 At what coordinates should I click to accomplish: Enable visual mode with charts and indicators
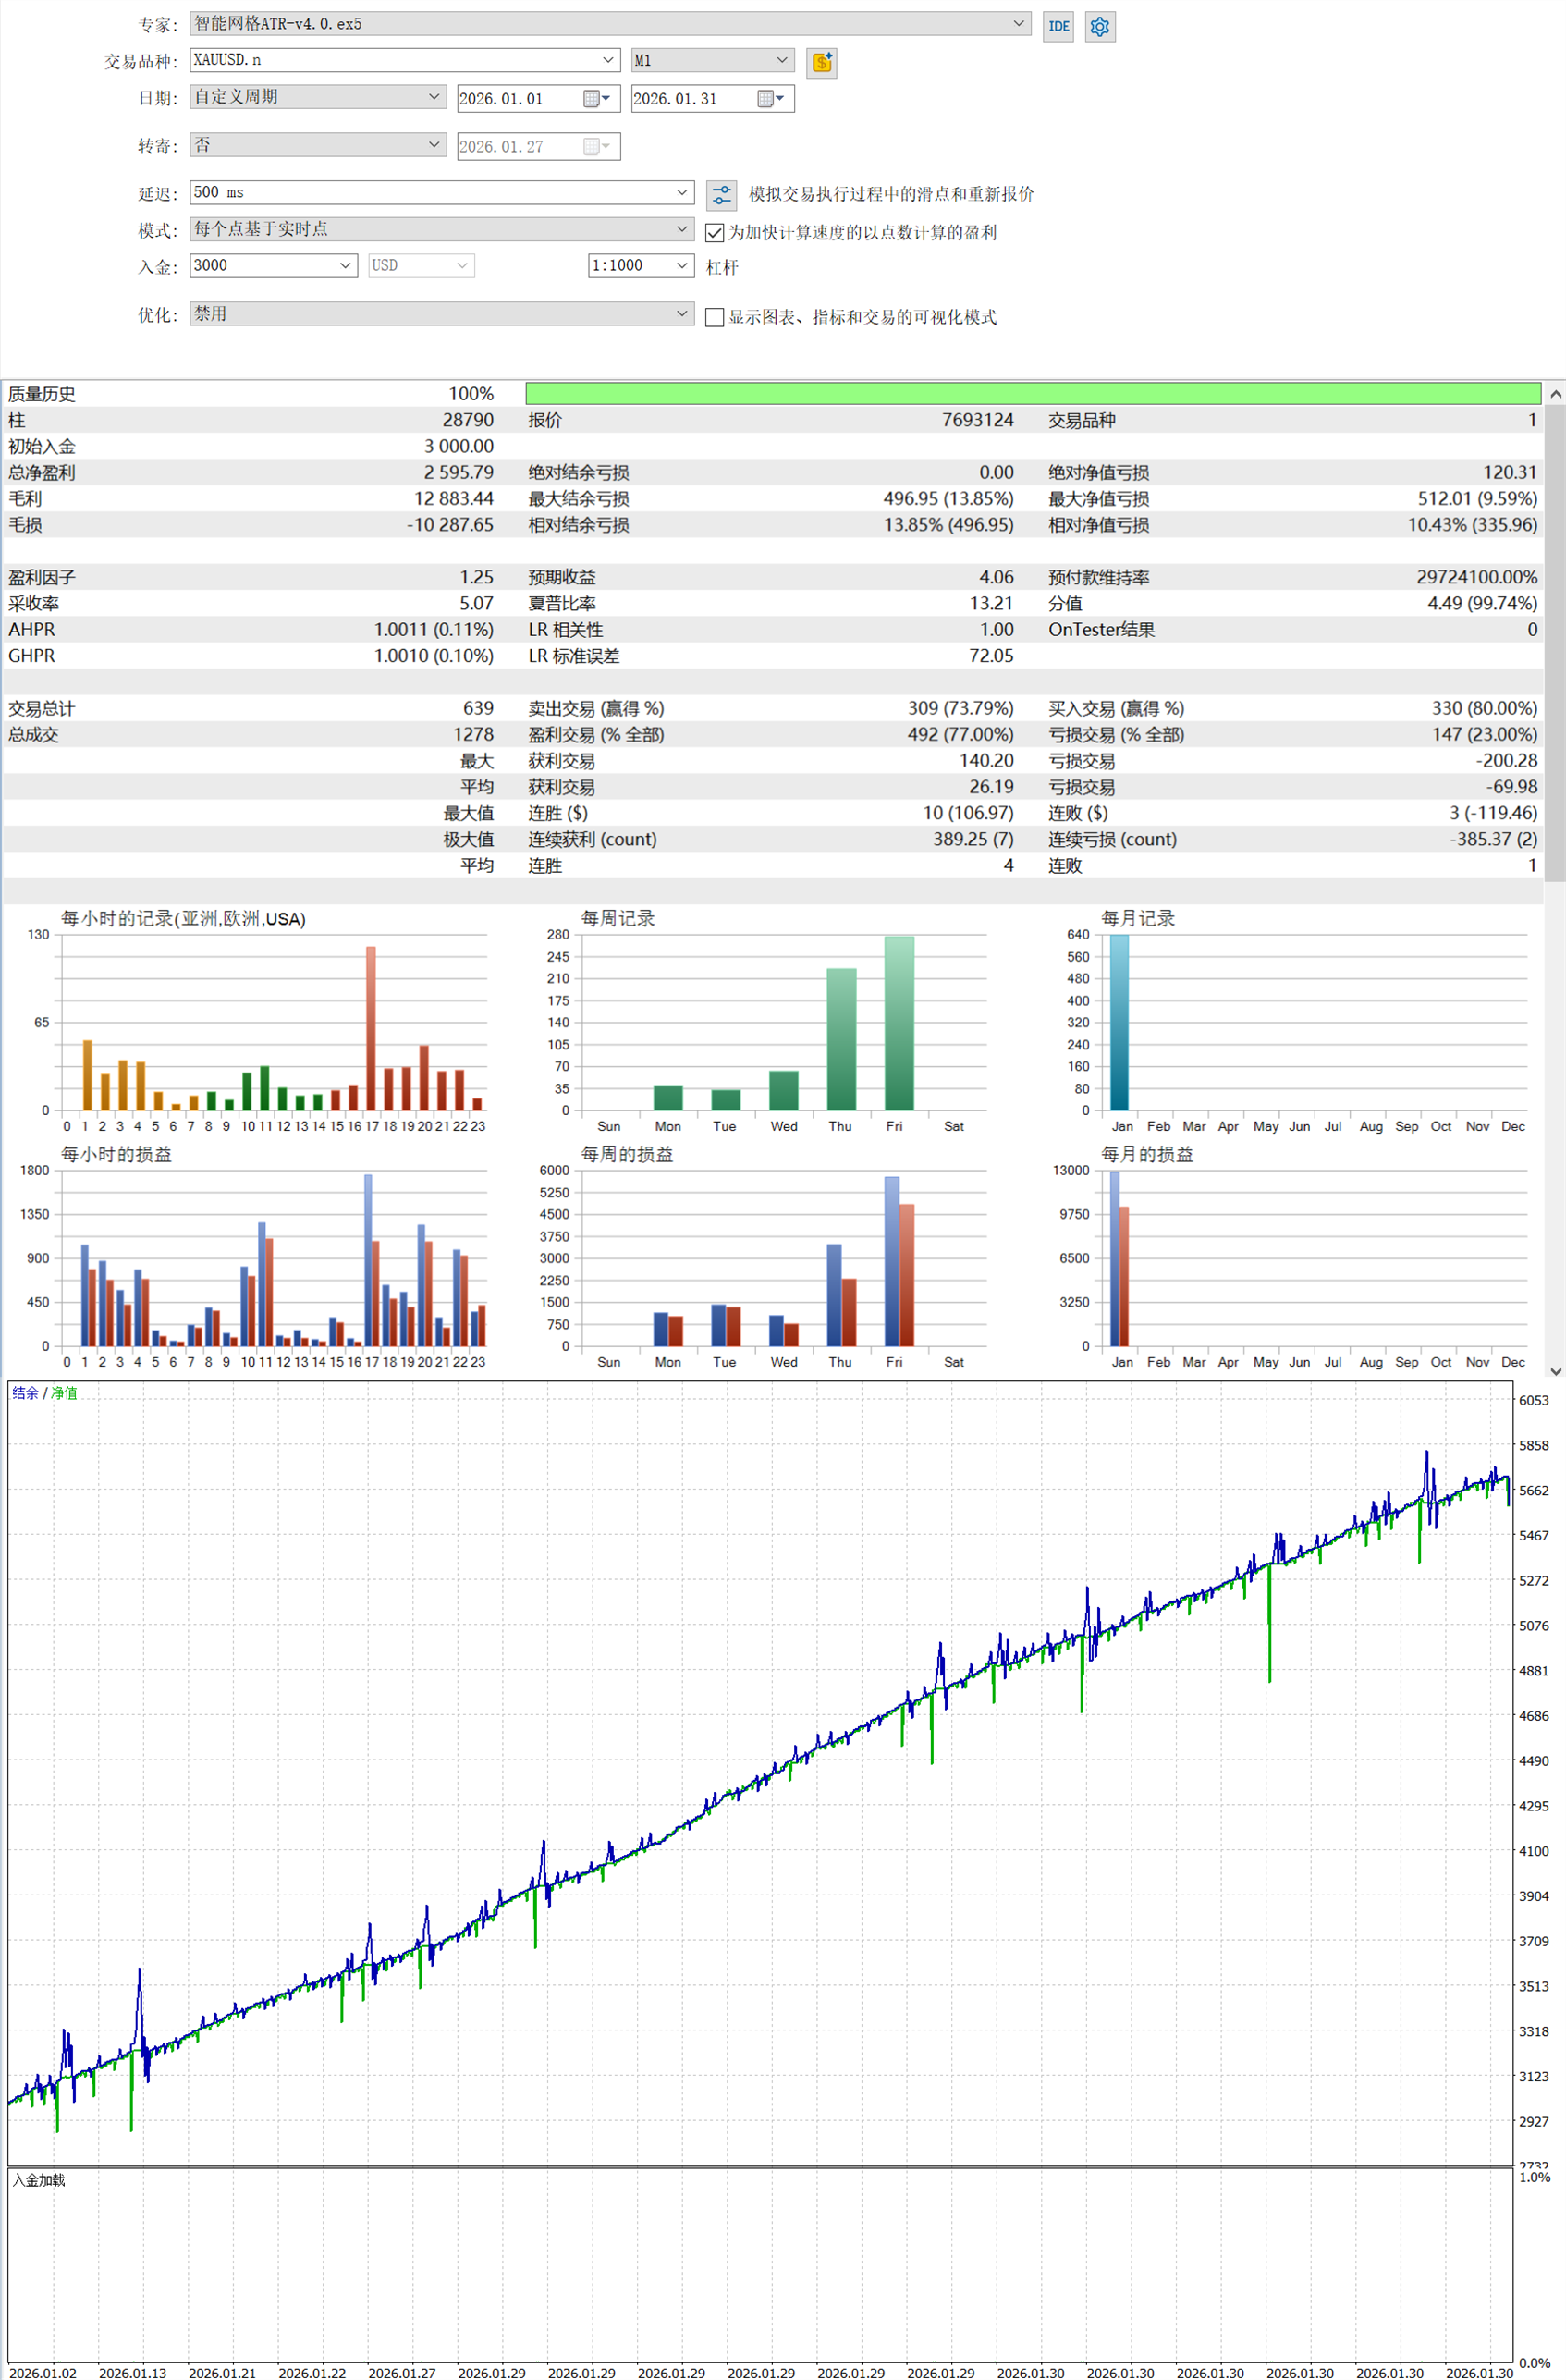click(x=714, y=317)
